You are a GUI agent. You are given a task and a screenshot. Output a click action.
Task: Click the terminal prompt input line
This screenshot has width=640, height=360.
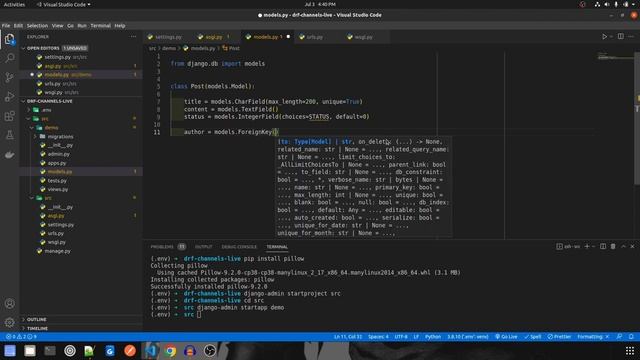199,314
